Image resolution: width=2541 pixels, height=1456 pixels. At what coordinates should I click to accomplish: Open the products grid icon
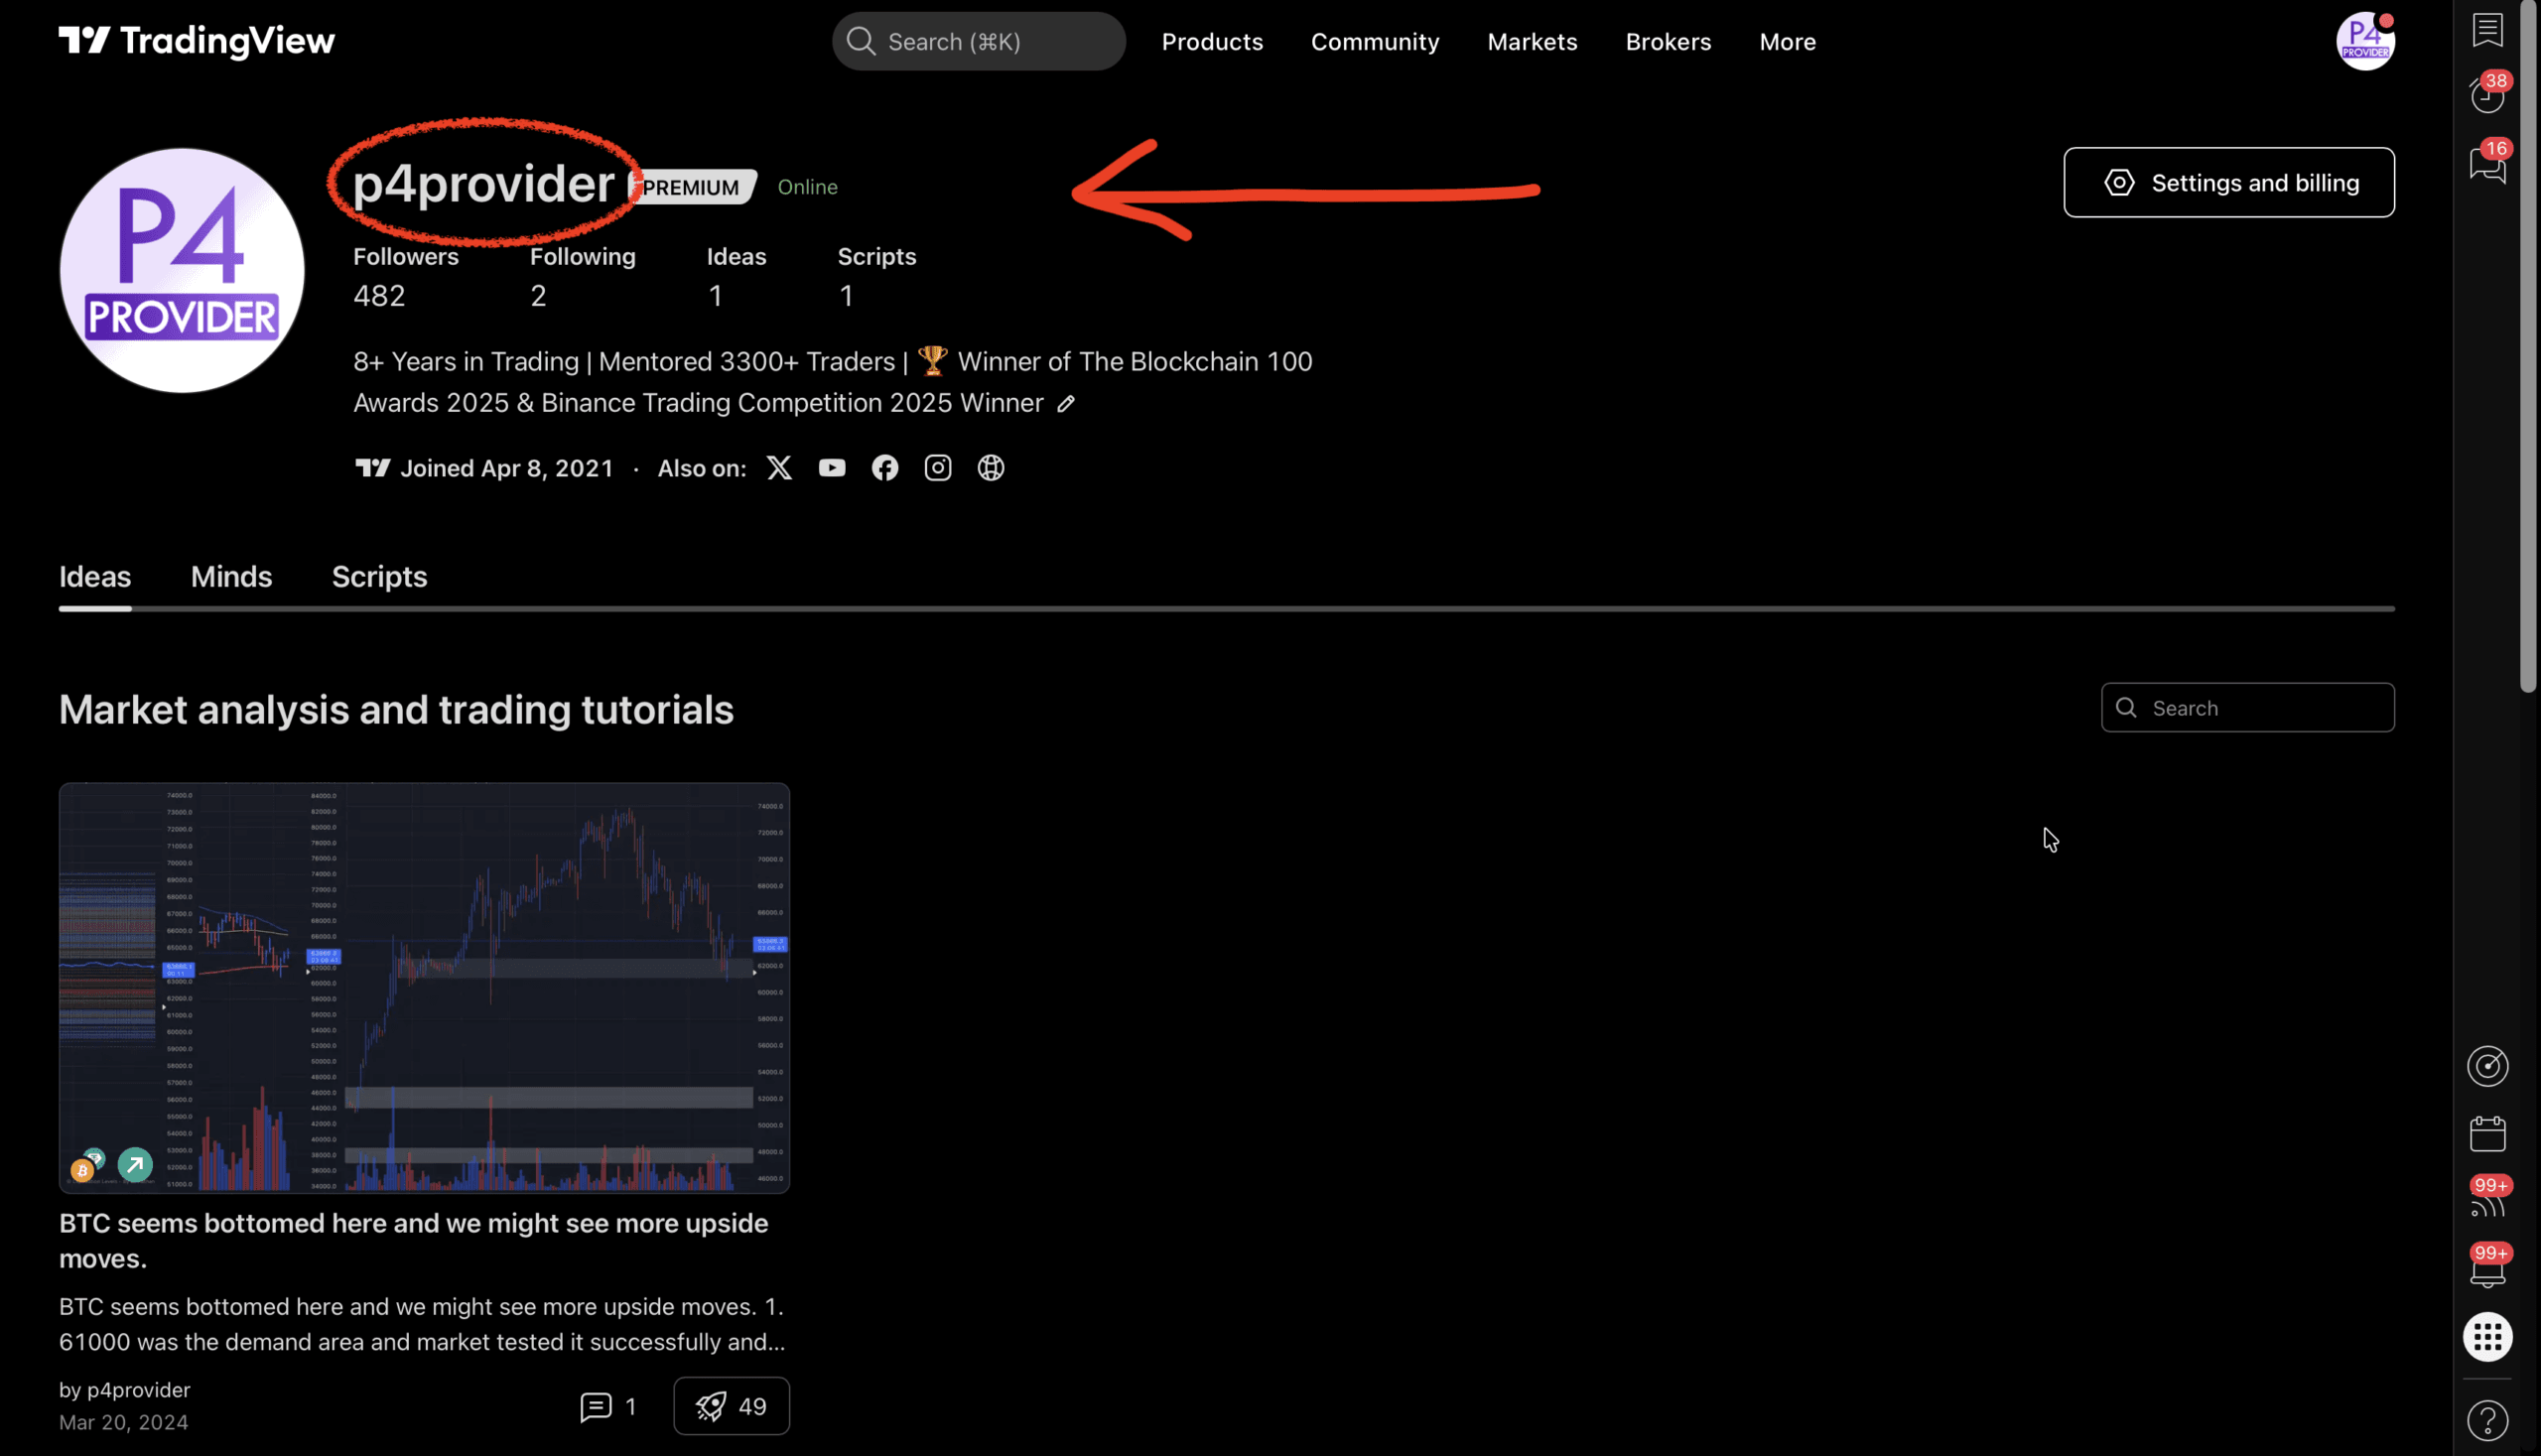pyautogui.click(x=2487, y=1337)
